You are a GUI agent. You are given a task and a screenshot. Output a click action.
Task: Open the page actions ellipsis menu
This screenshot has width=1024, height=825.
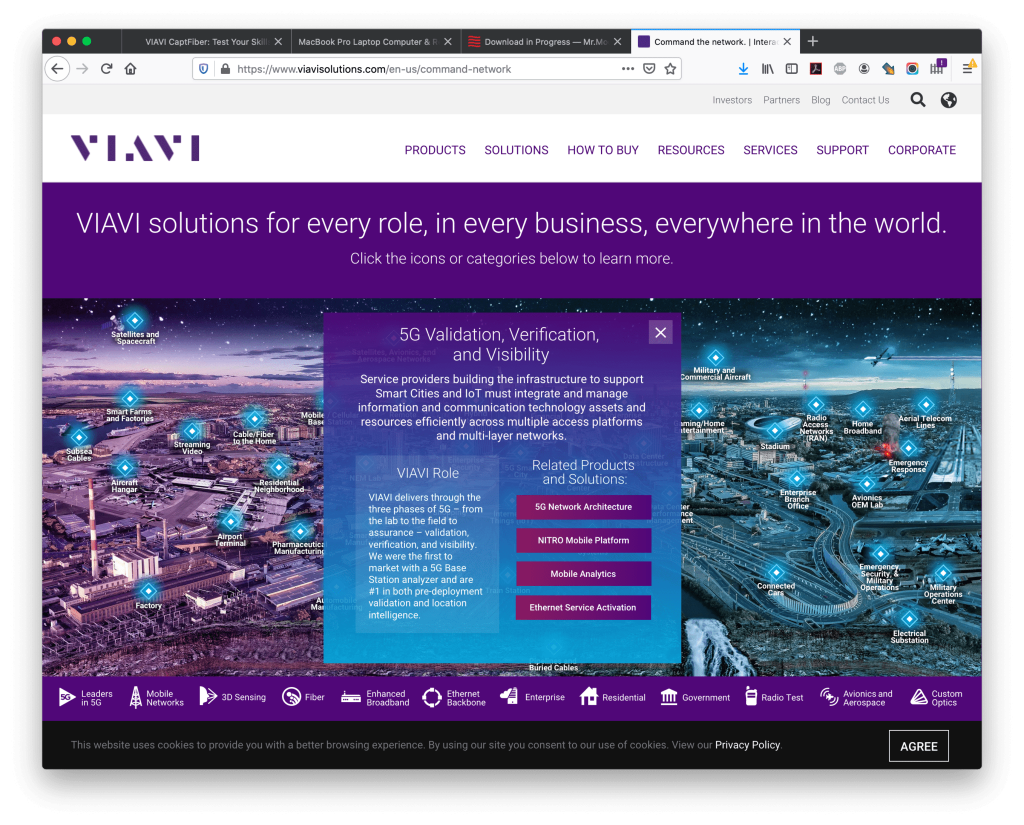click(628, 69)
